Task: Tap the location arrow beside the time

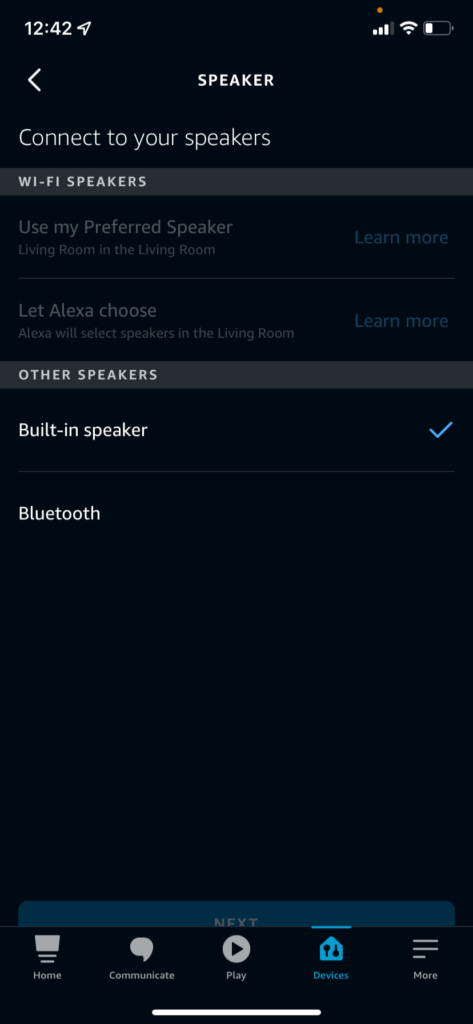Action: (85, 28)
